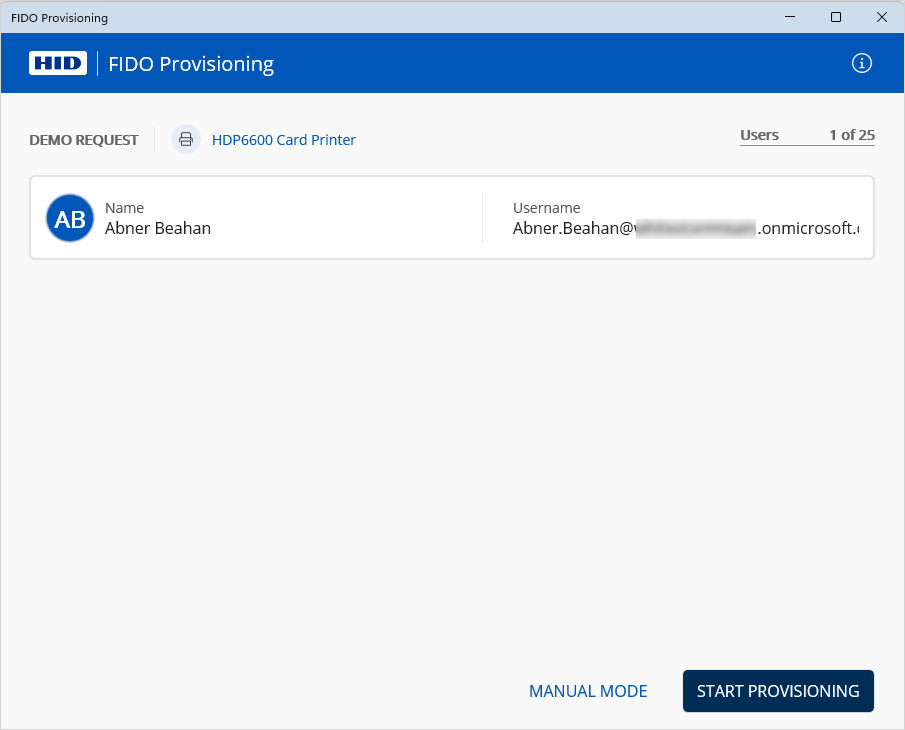Switch to Manual Mode

pyautogui.click(x=588, y=691)
